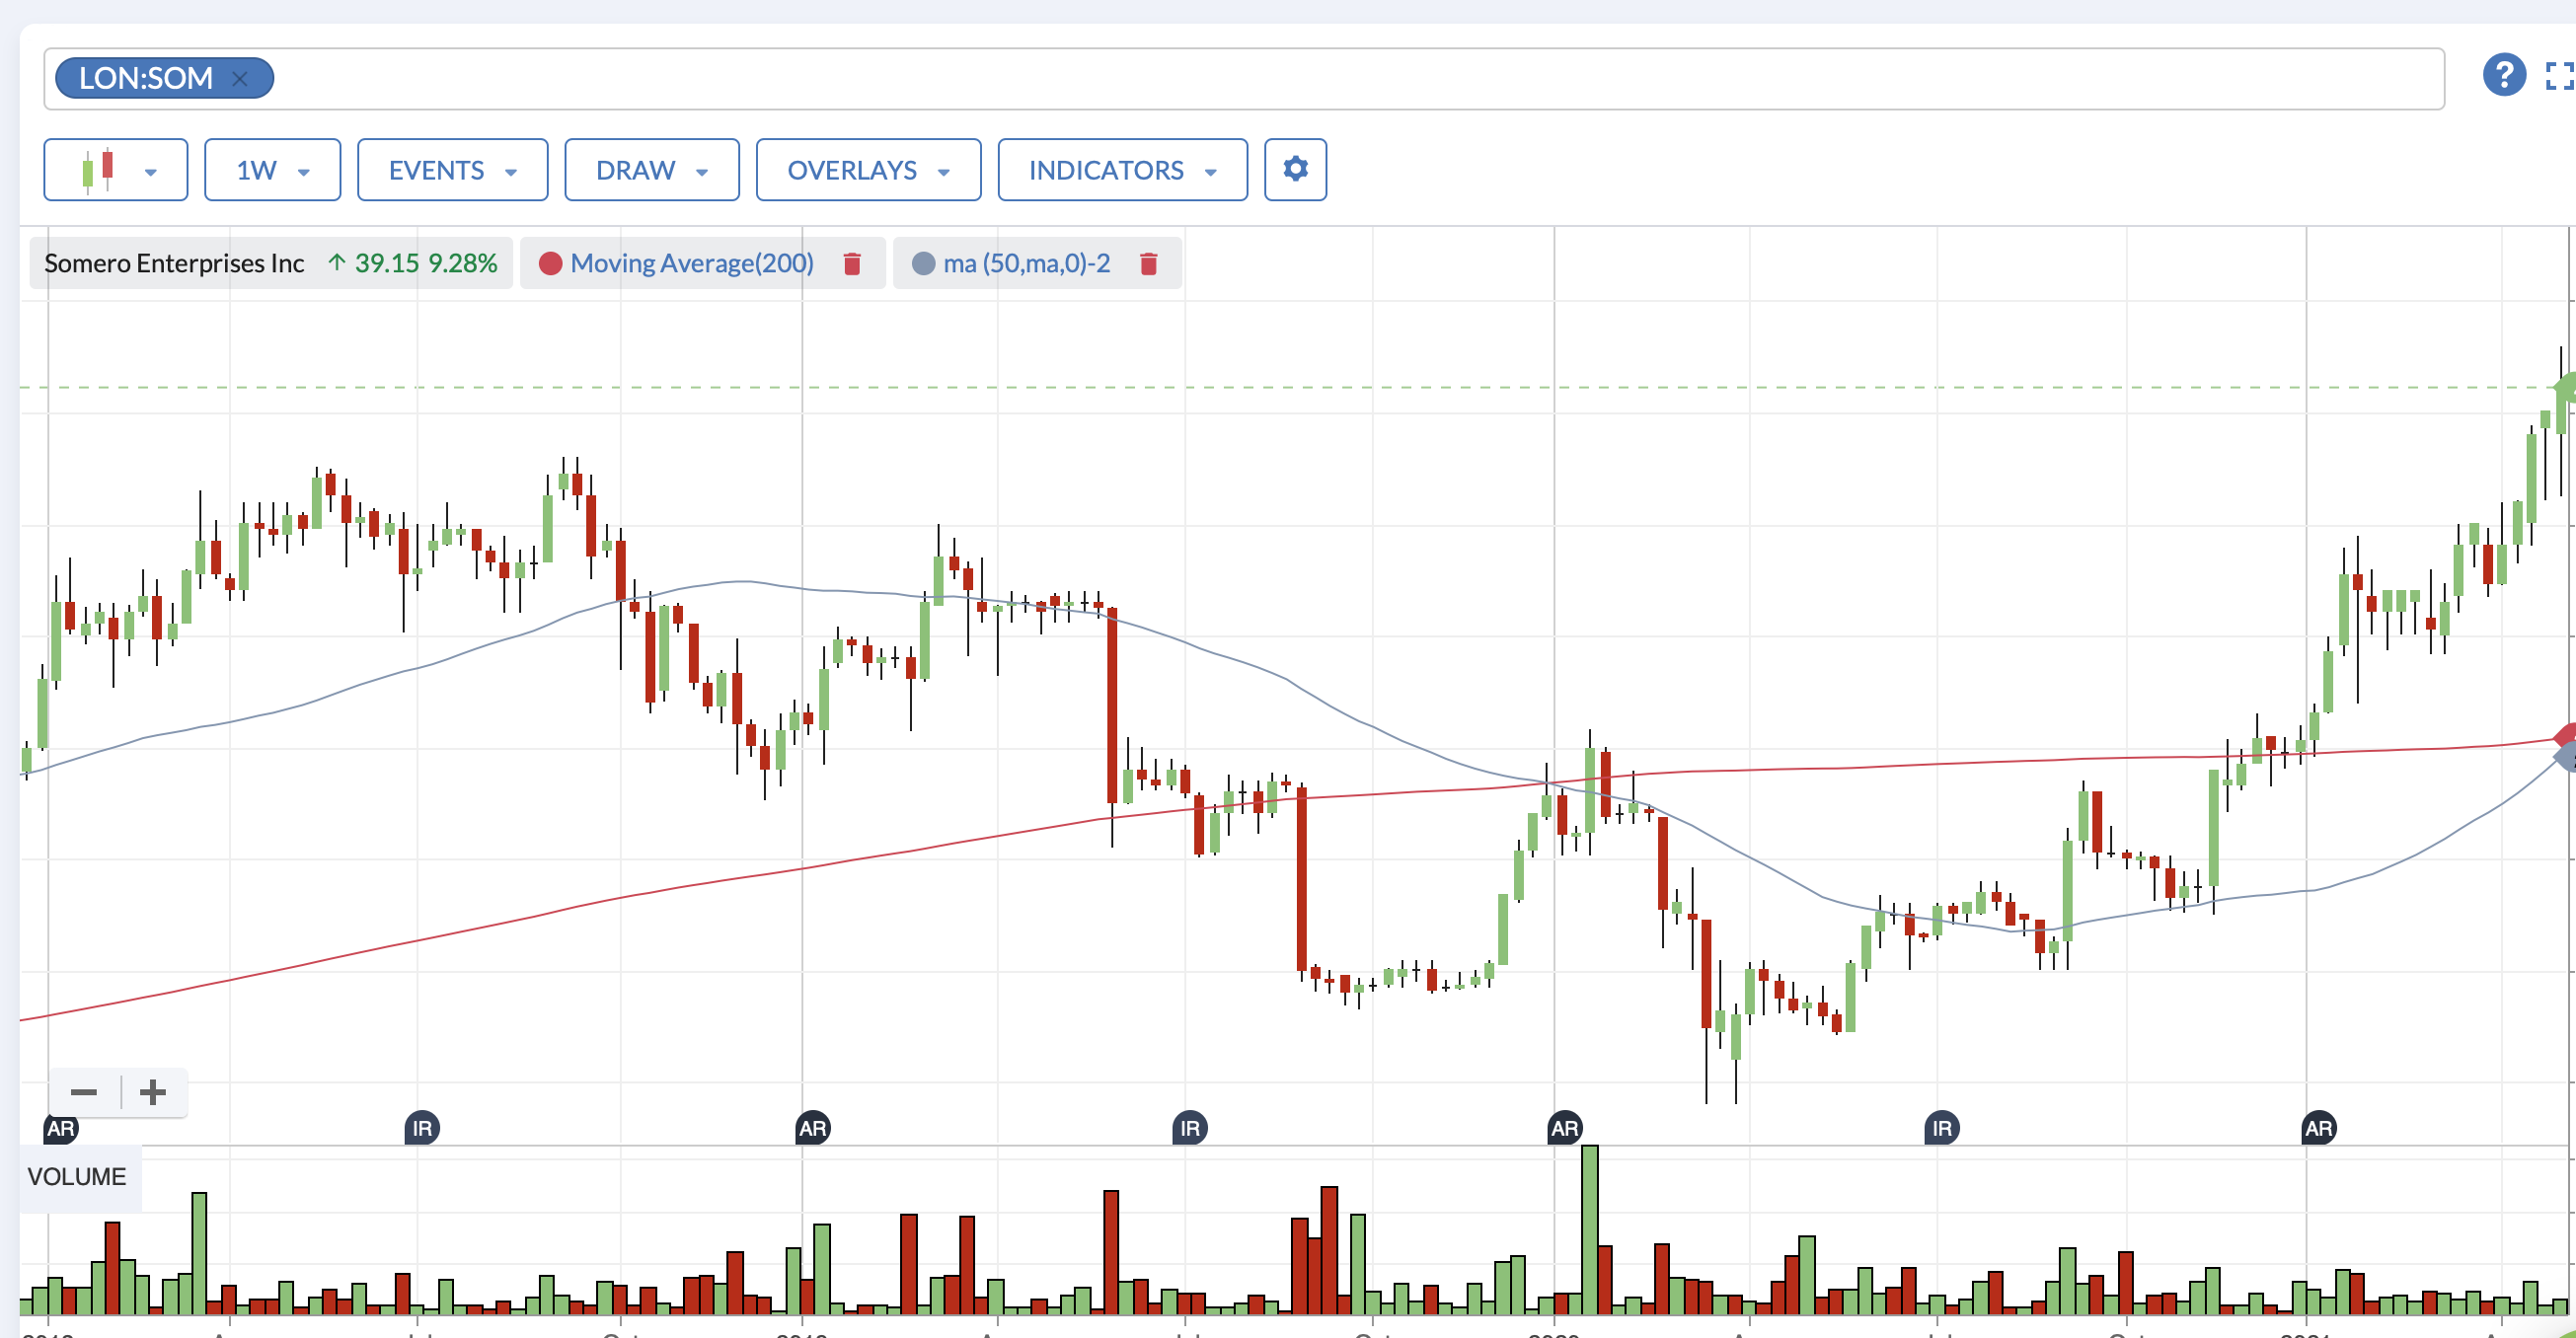The image size is (2576, 1338).
Task: Zoom in the chart with plus button
Action: (153, 1092)
